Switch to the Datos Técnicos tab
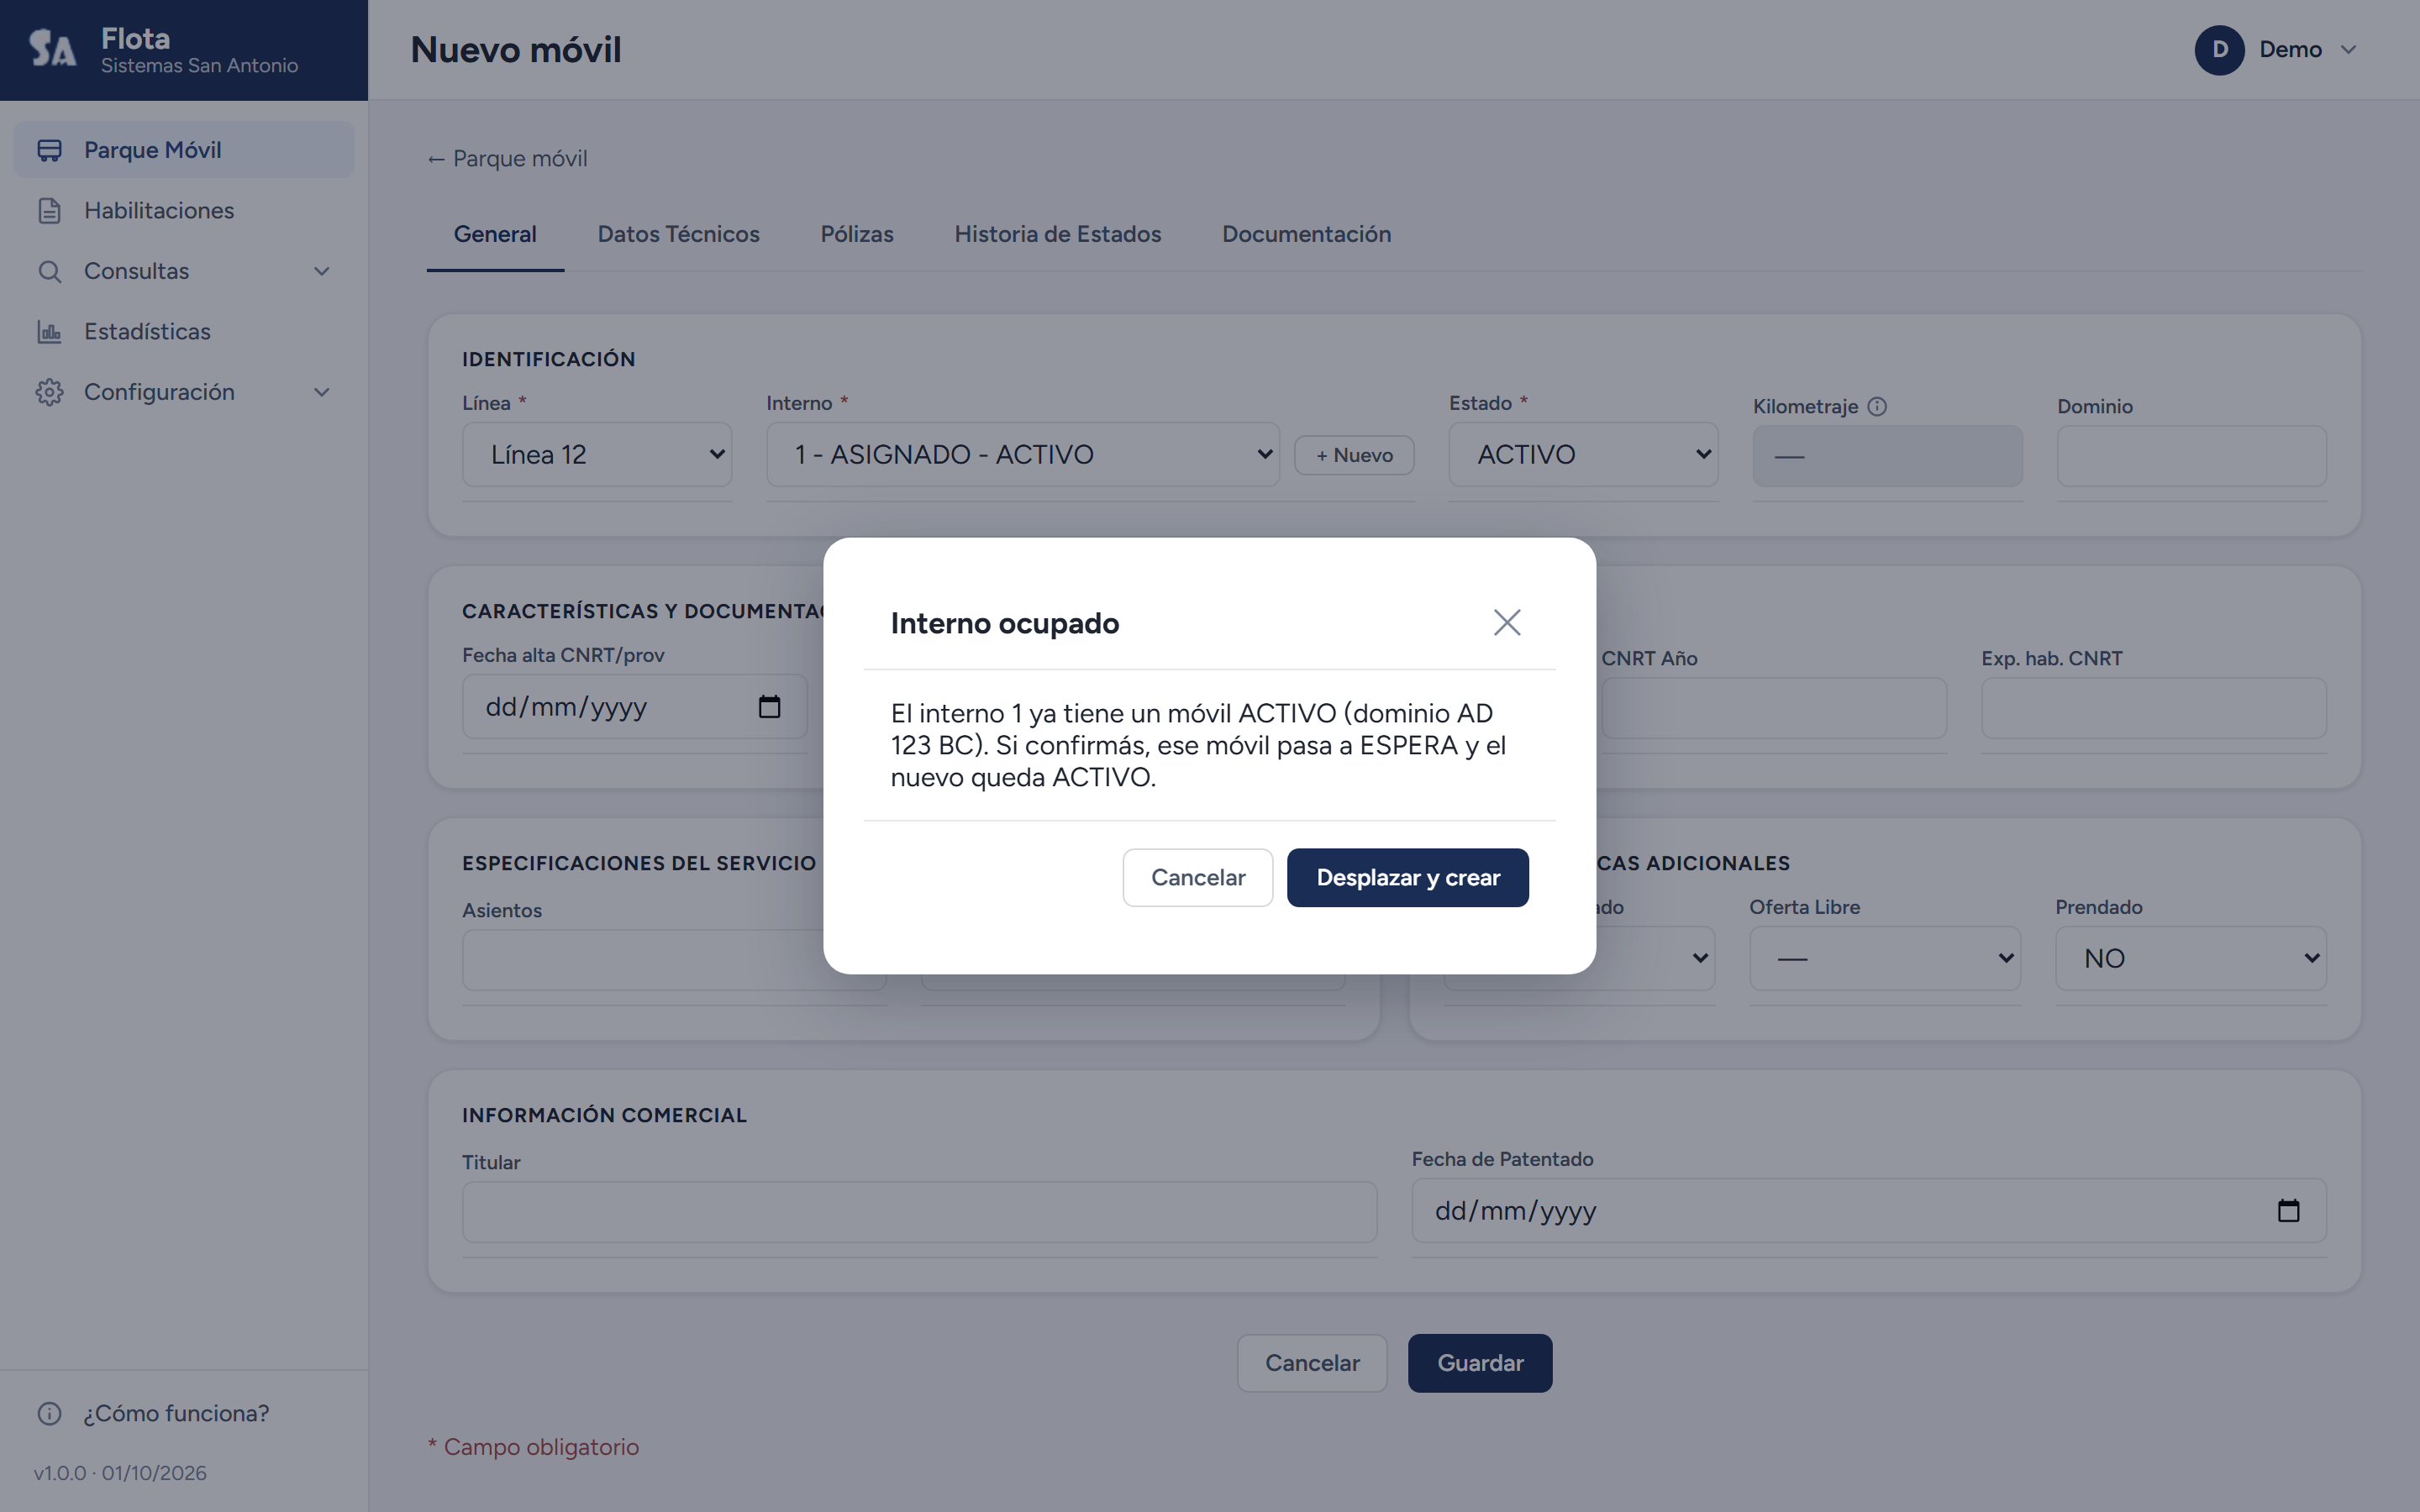The image size is (2420, 1512). (x=679, y=234)
